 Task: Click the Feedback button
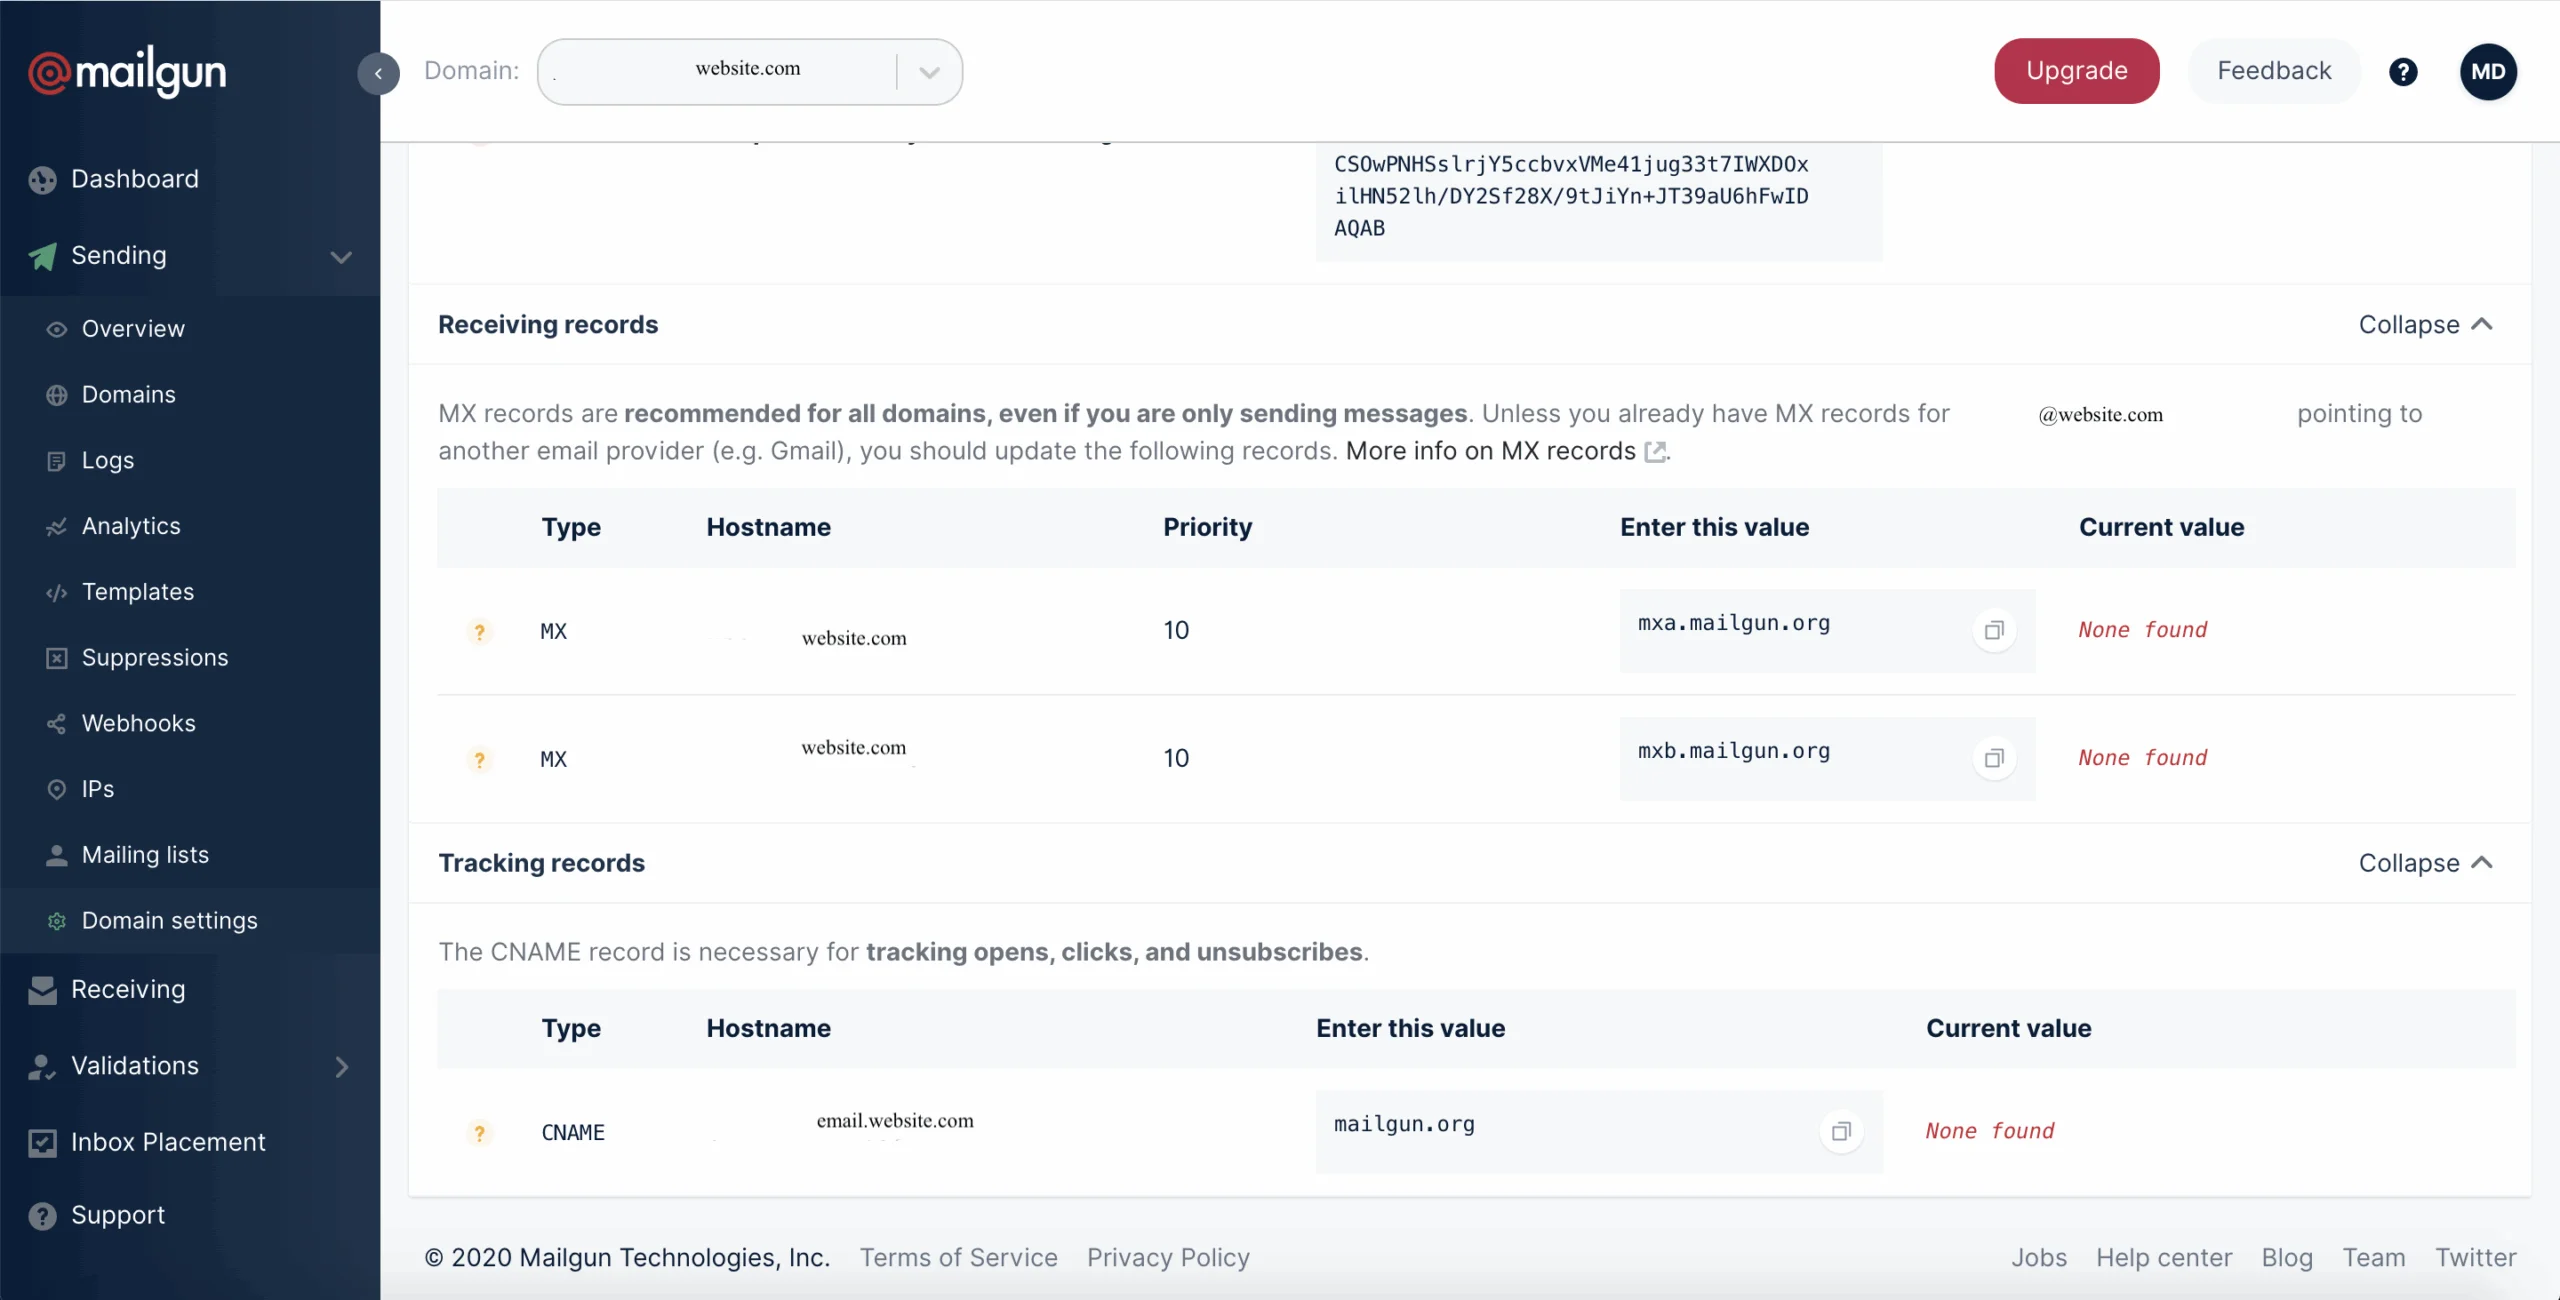(2274, 71)
